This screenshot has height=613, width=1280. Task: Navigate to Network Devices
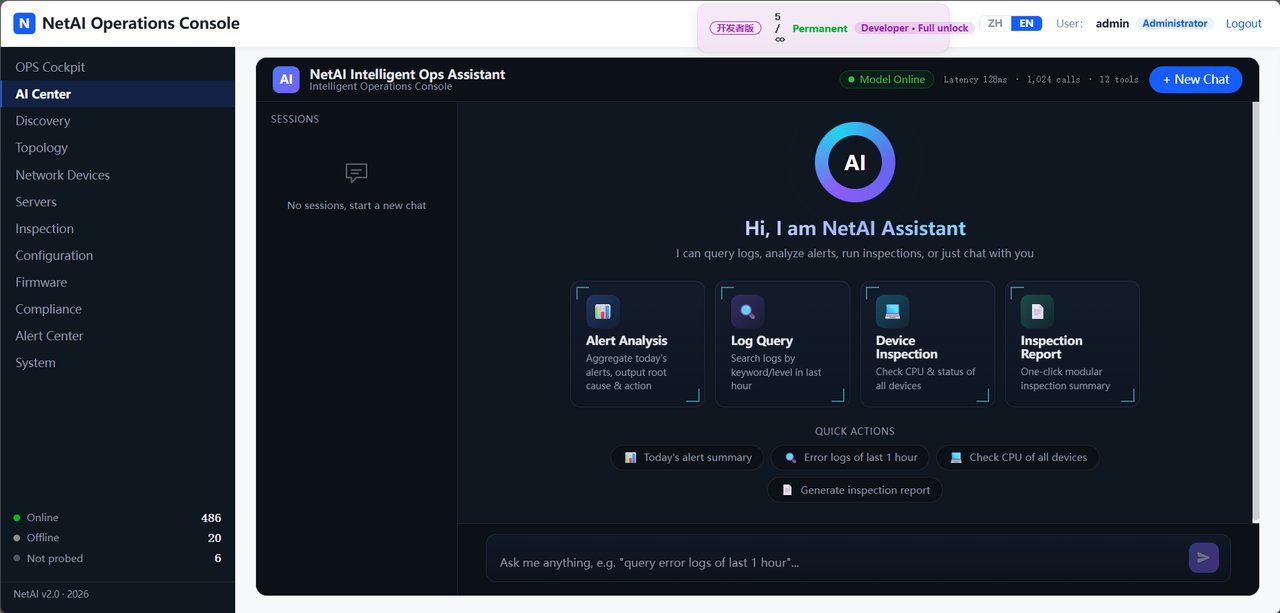[x=118, y=175]
